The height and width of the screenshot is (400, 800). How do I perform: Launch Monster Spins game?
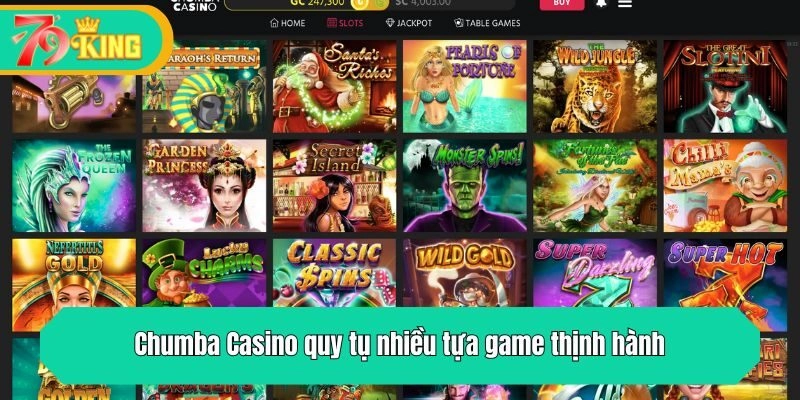[465, 186]
